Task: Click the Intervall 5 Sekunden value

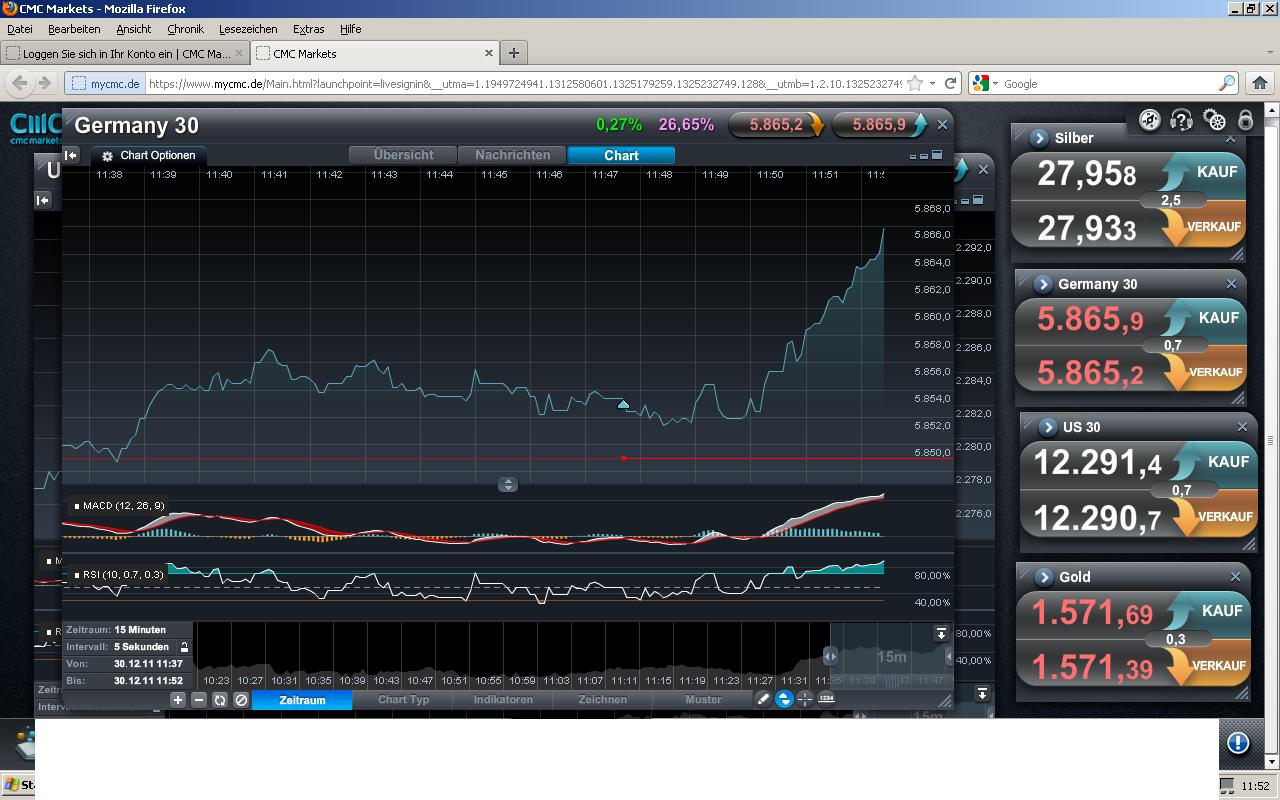Action: 142,647
